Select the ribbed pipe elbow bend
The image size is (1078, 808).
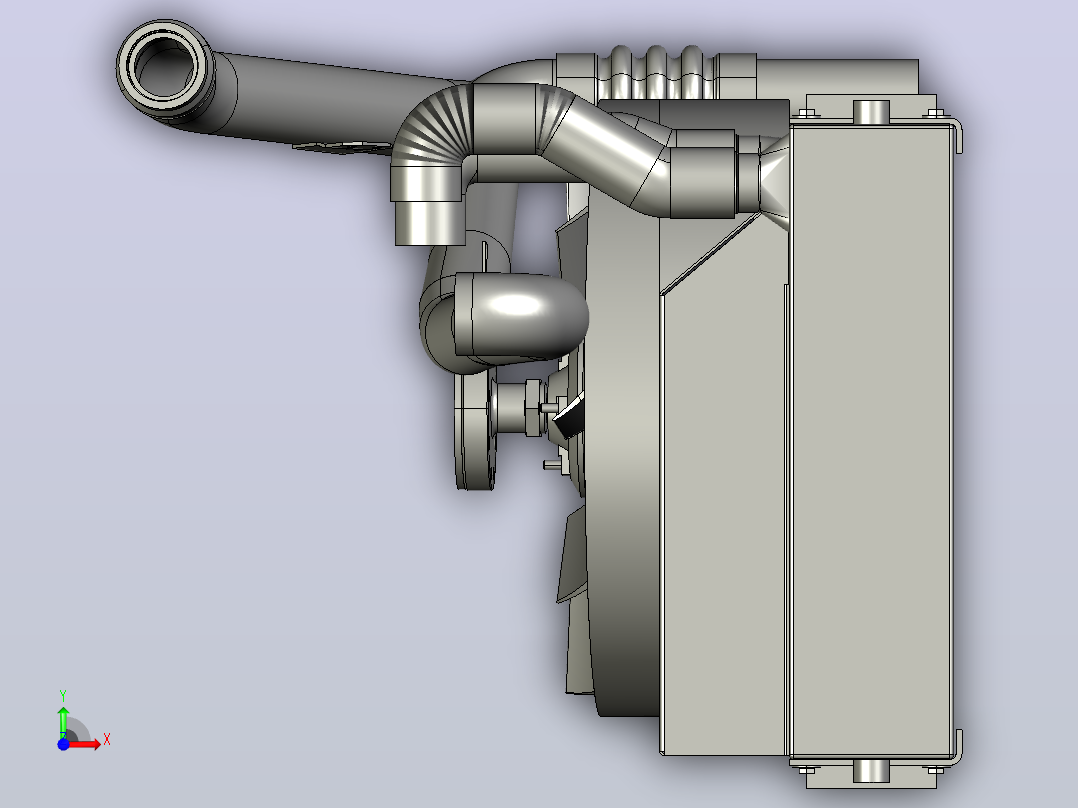tap(432, 127)
